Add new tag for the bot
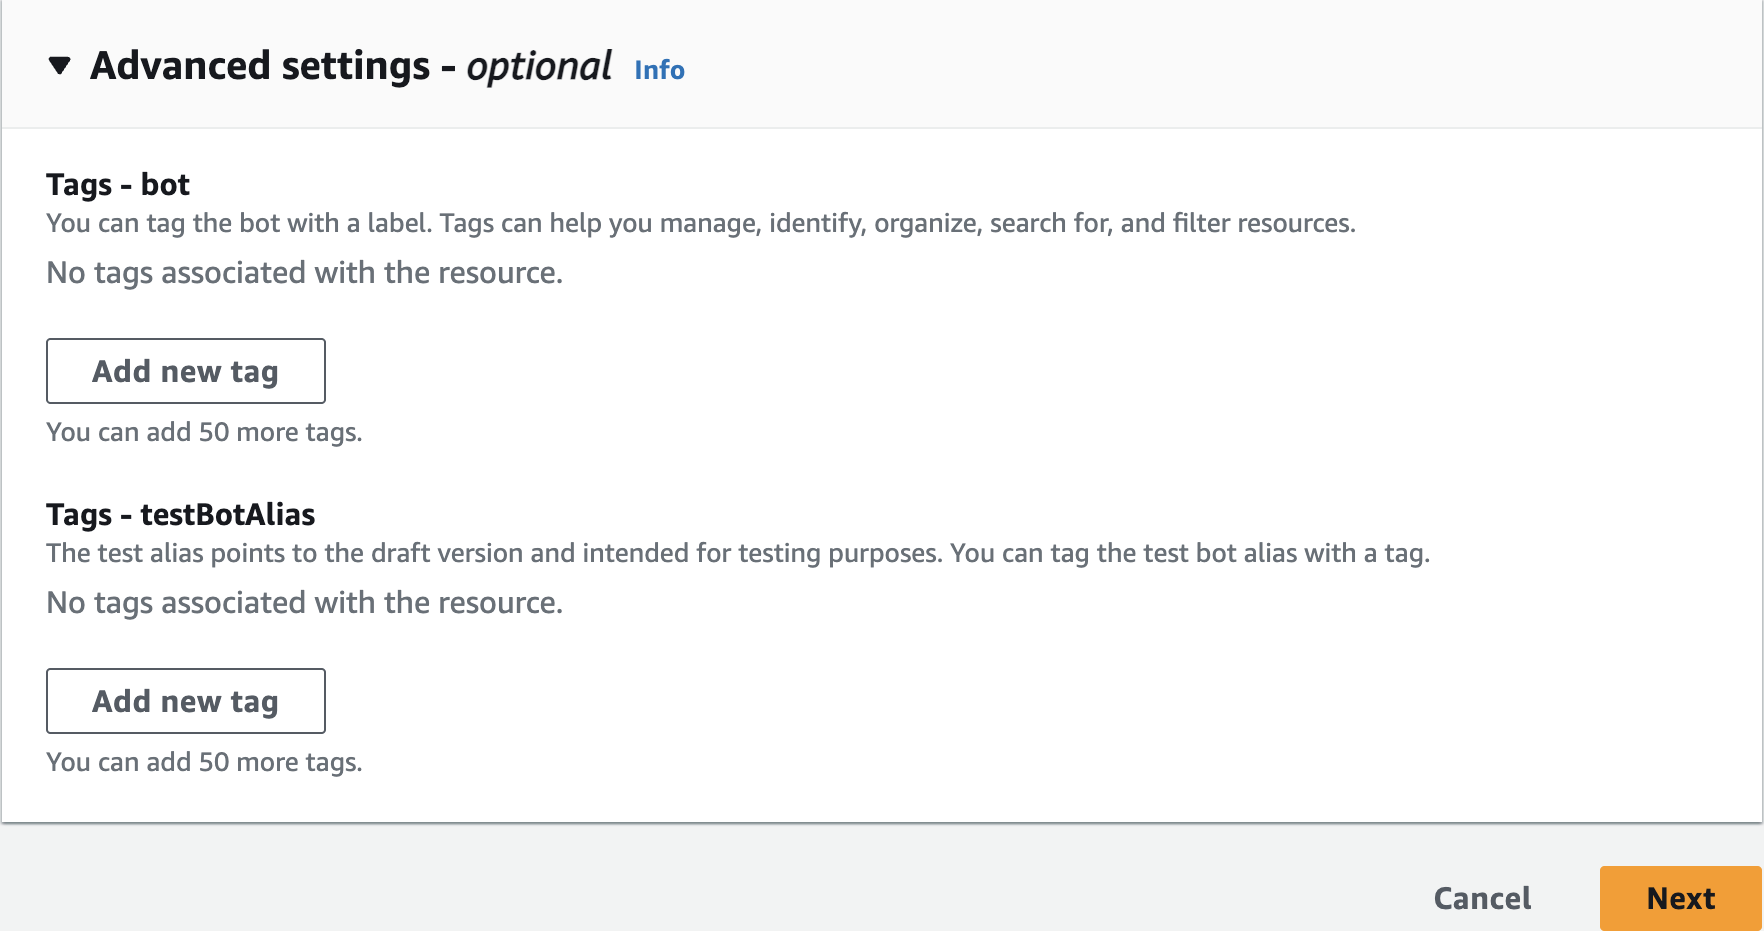This screenshot has width=1764, height=931. click(x=186, y=371)
